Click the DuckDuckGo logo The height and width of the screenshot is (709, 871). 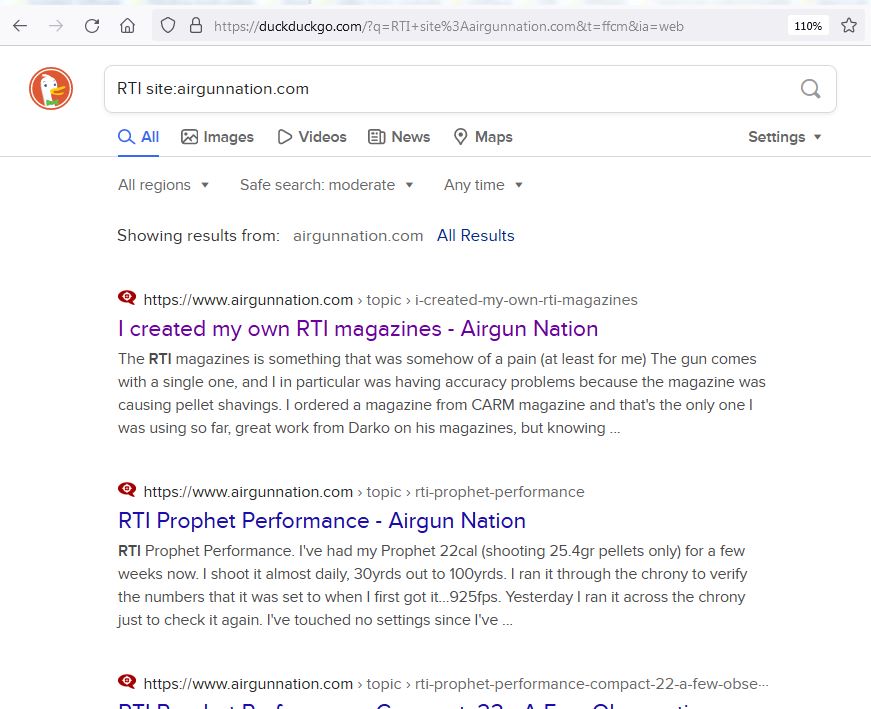pyautogui.click(x=51, y=88)
